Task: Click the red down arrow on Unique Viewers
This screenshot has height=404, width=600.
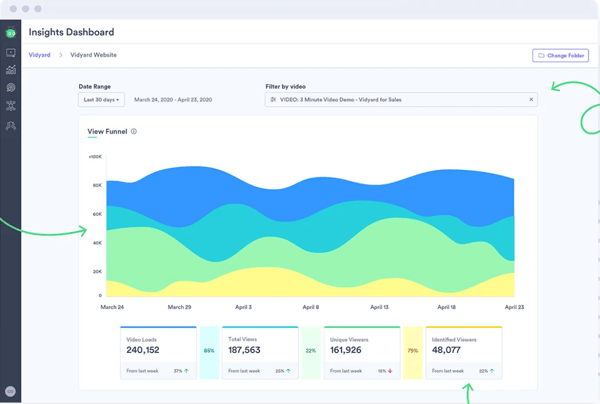Action: [390, 371]
